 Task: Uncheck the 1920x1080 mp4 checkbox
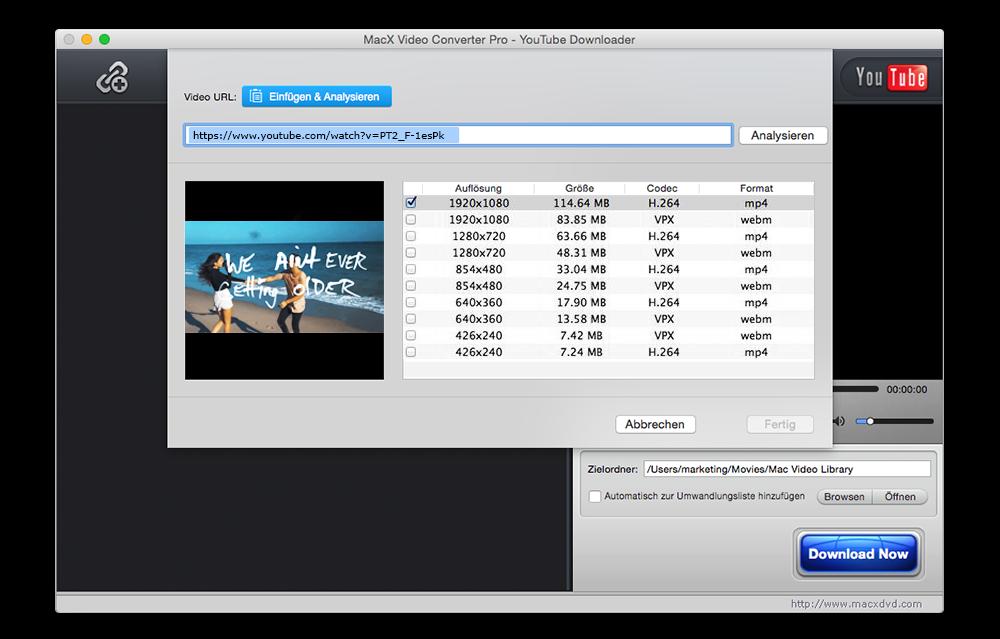click(x=411, y=203)
